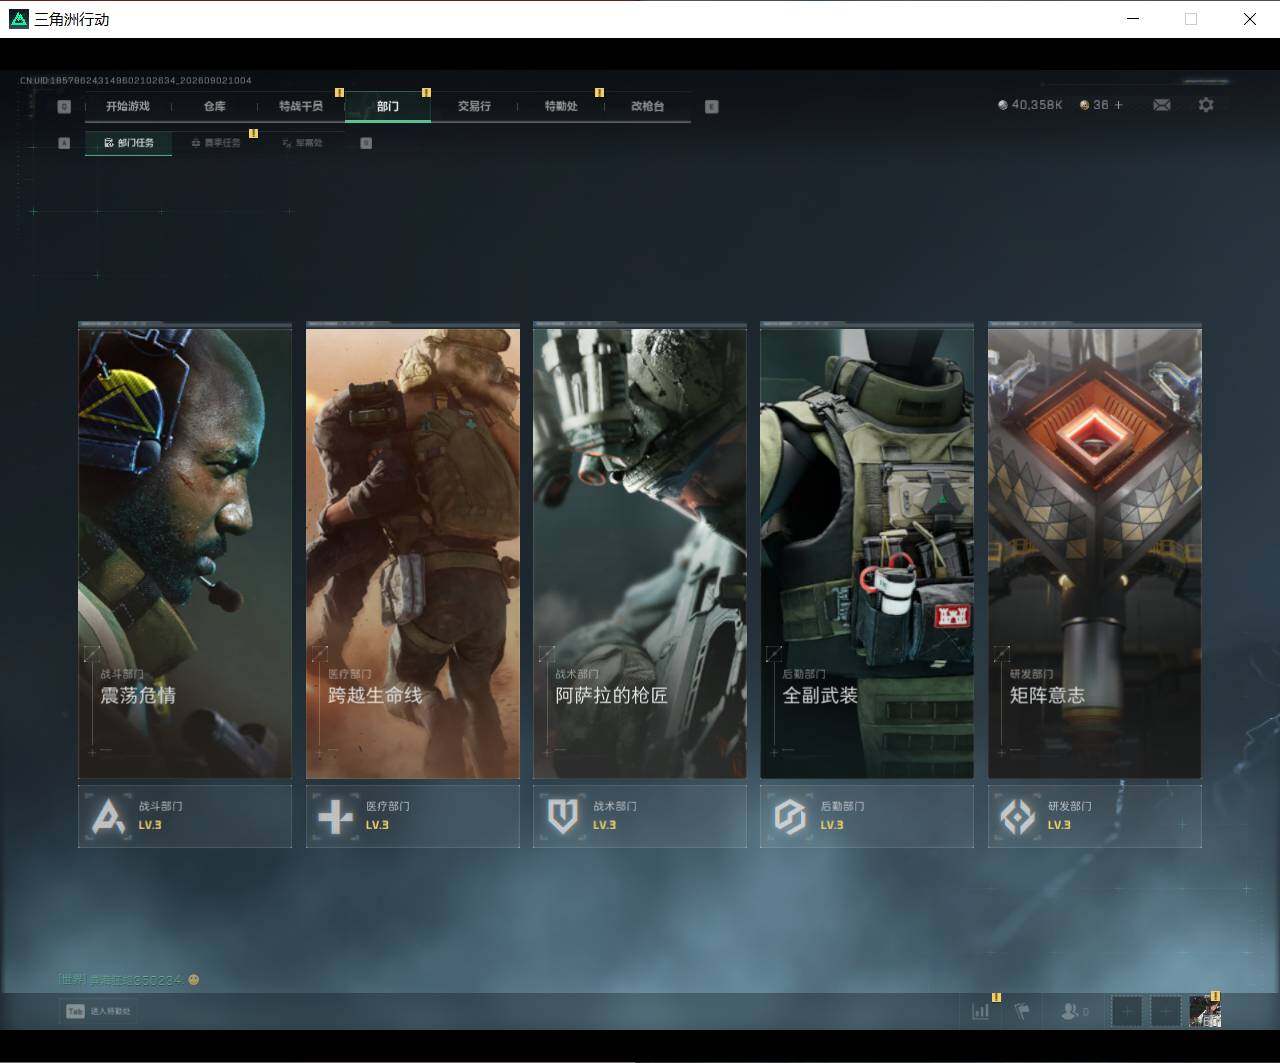Click the 40,358K currency coin icon
Image resolution: width=1280 pixels, height=1063 pixels.
point(1003,105)
